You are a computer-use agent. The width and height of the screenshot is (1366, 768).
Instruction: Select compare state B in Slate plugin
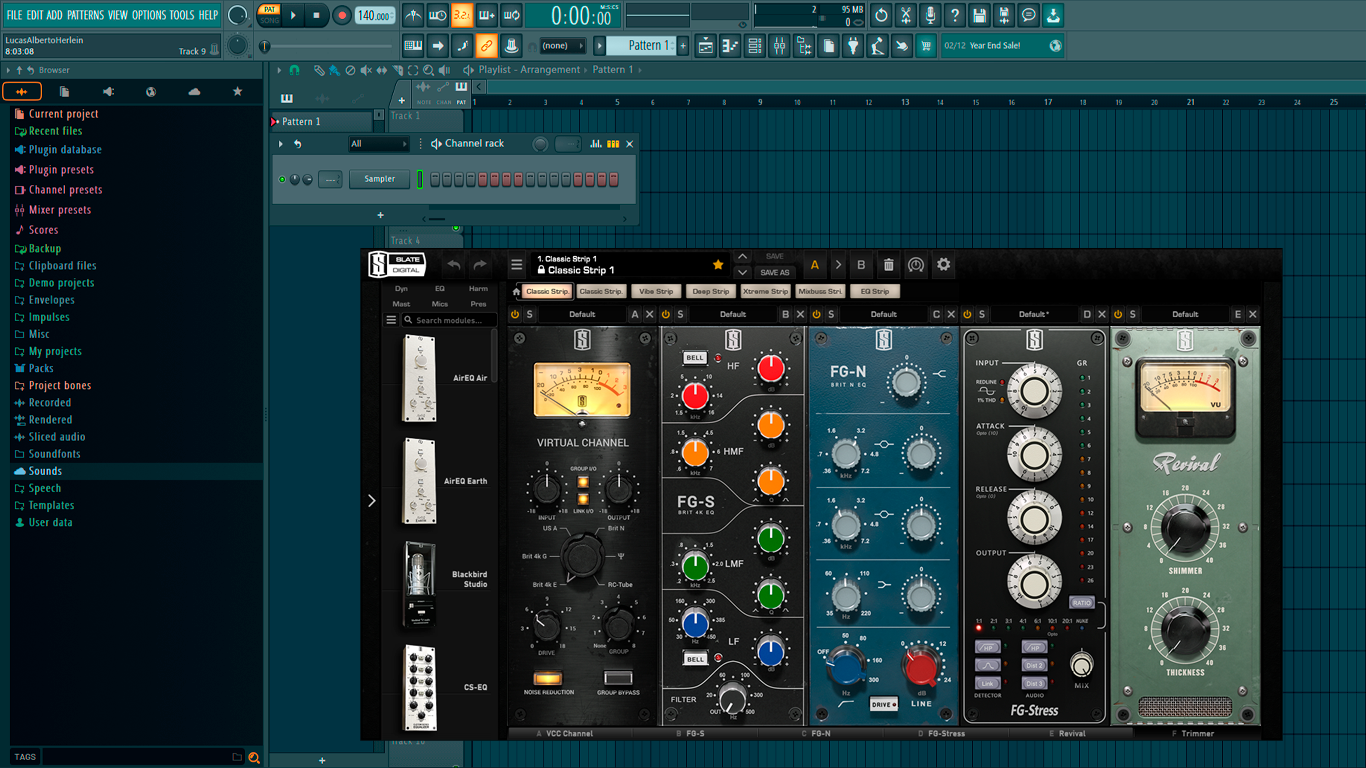[x=861, y=265]
